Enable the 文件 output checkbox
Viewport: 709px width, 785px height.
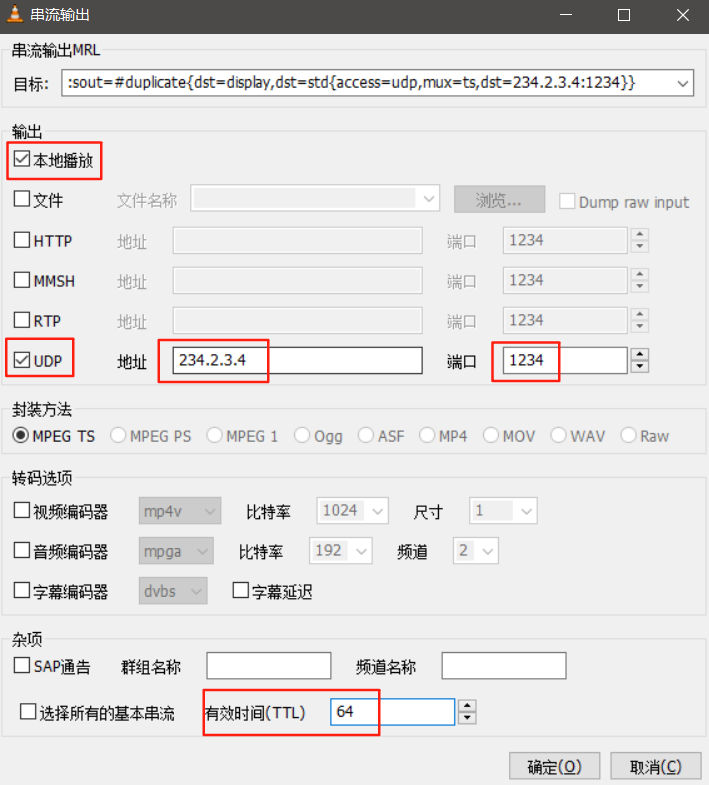tap(22, 199)
